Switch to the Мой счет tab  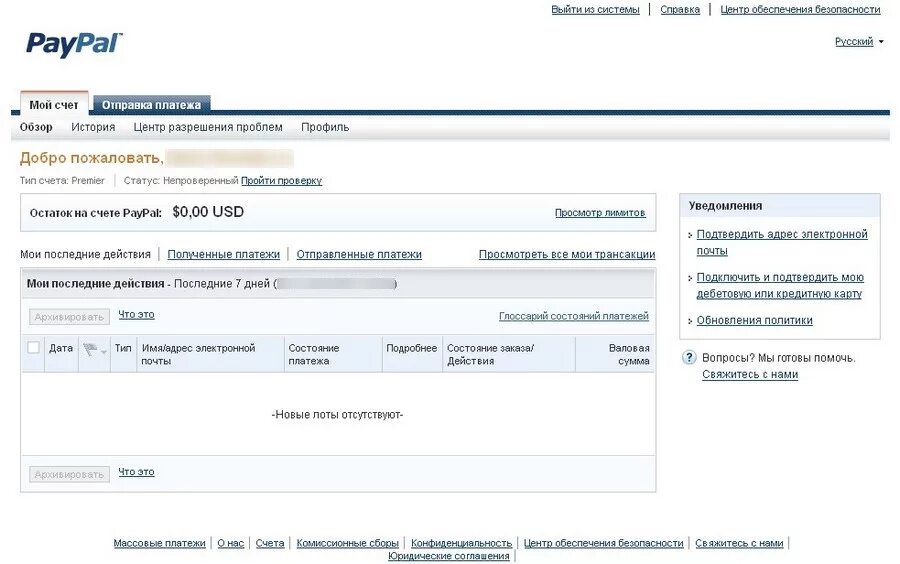tap(54, 105)
